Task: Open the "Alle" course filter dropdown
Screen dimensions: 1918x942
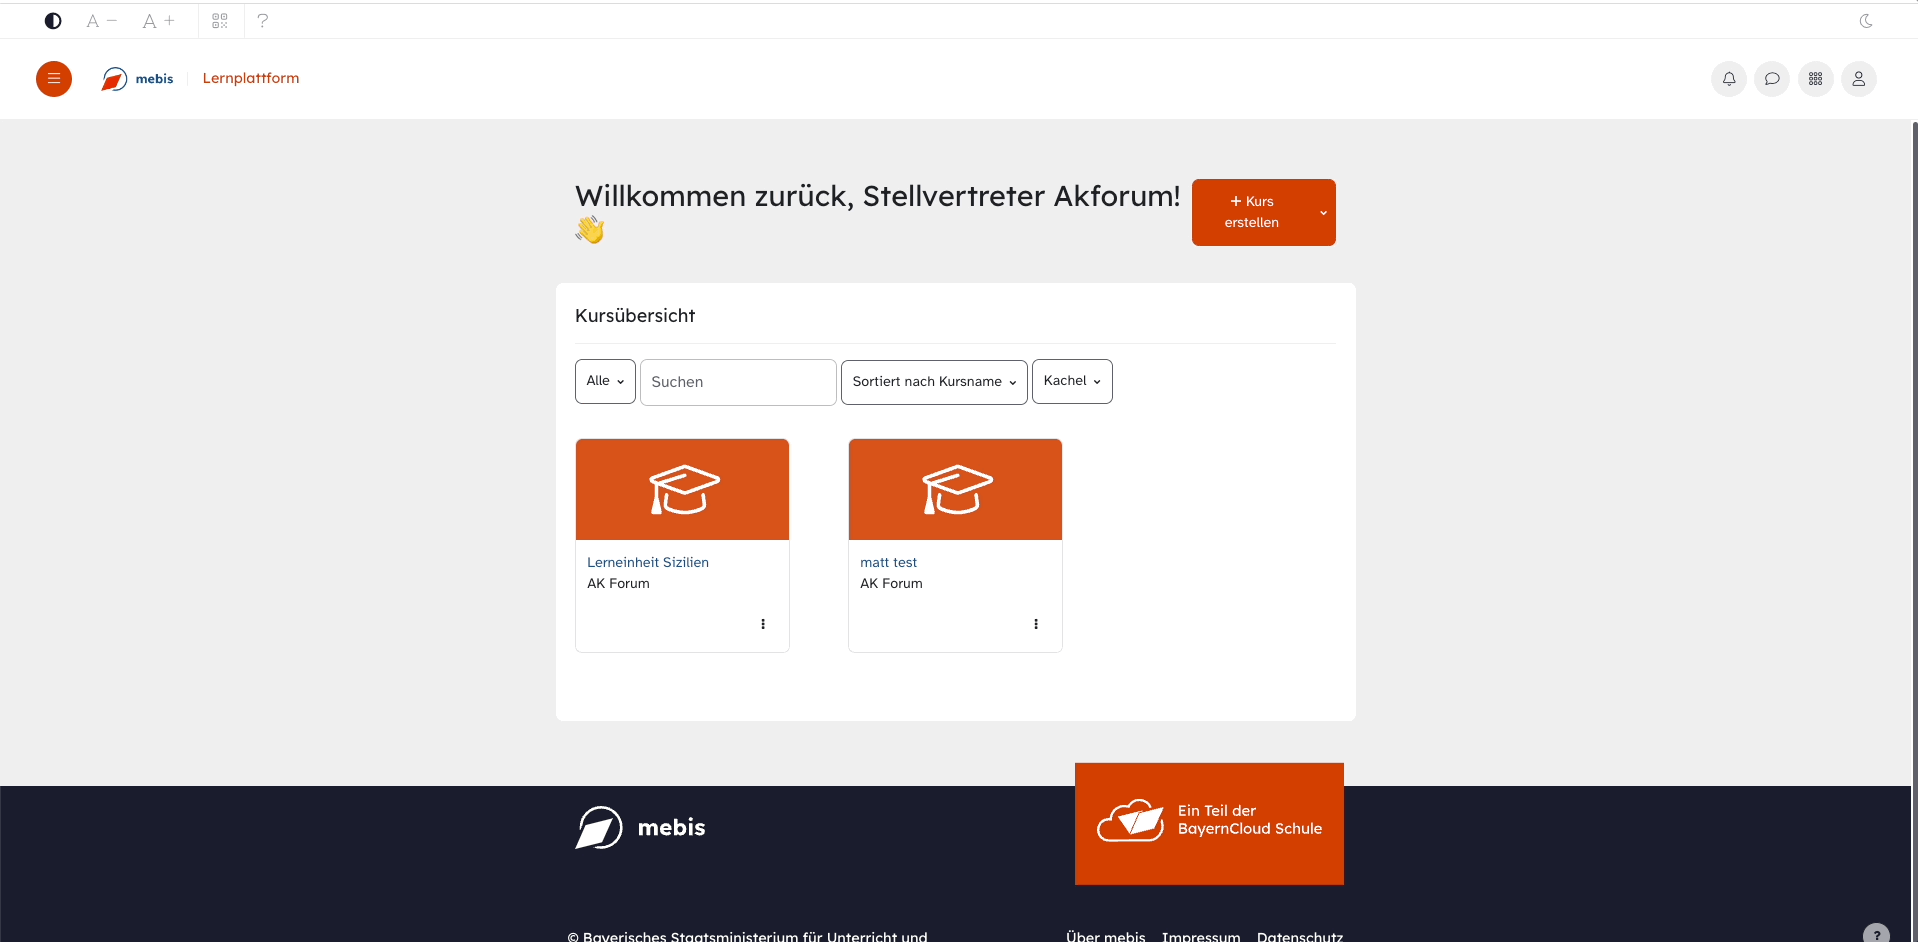Action: [604, 381]
